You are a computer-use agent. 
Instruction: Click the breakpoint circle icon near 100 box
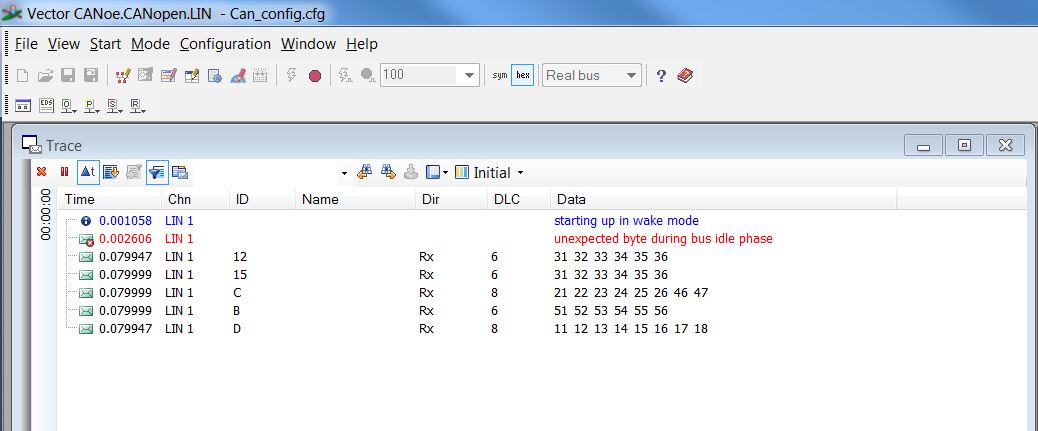pyautogui.click(x=368, y=75)
